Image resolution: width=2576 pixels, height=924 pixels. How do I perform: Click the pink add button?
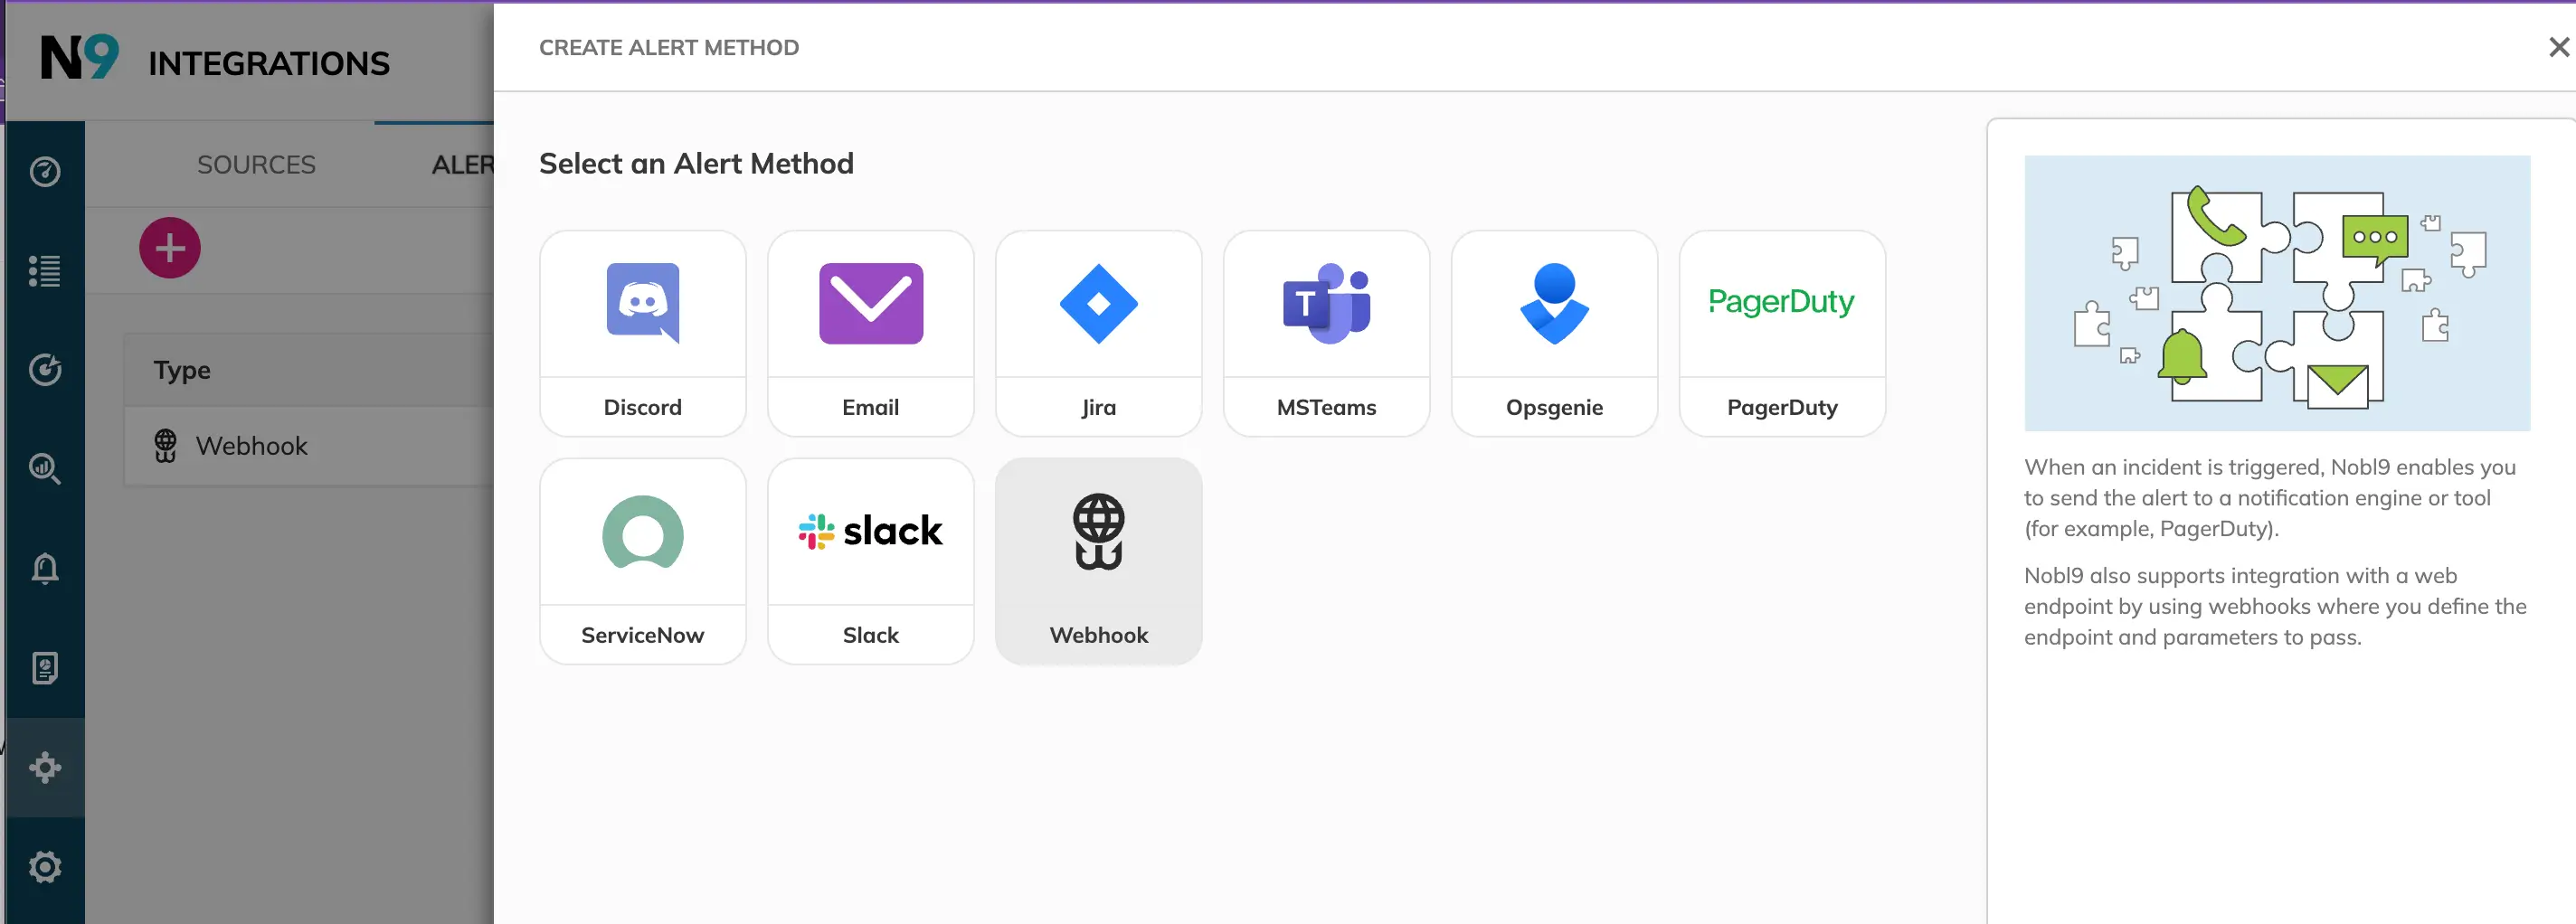coord(170,248)
